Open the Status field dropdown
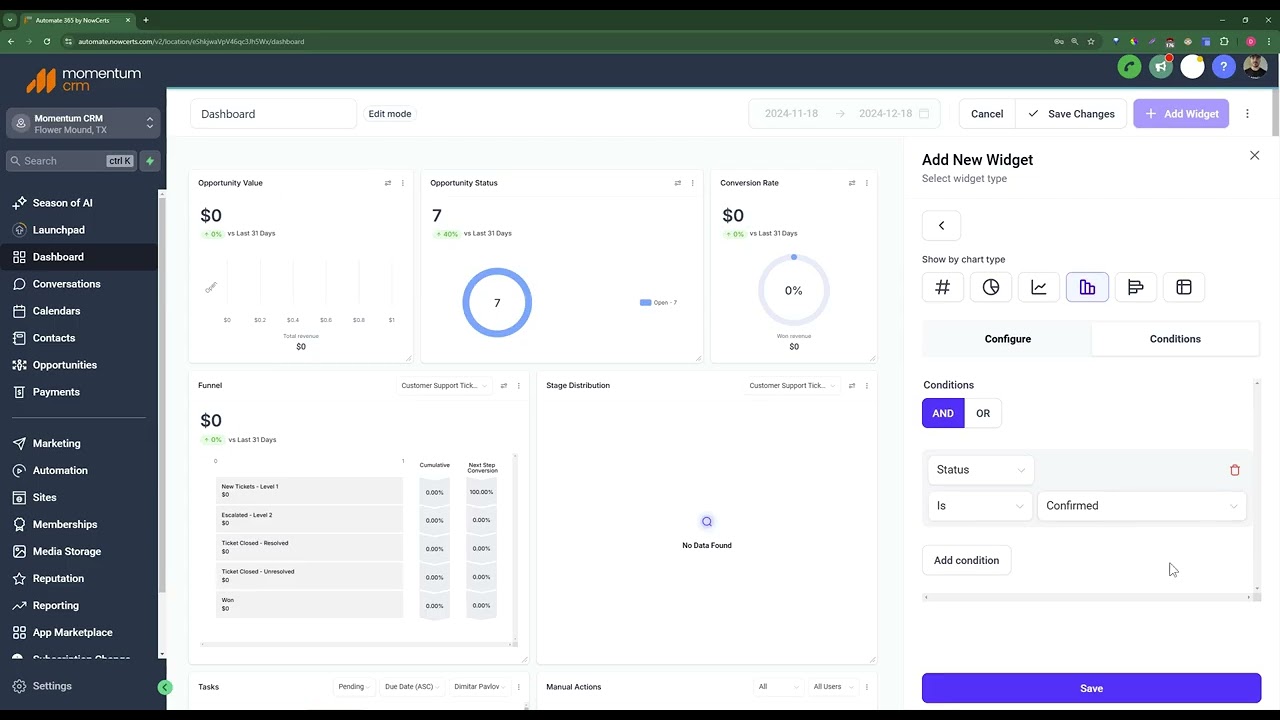Image resolution: width=1280 pixels, height=720 pixels. click(981, 470)
